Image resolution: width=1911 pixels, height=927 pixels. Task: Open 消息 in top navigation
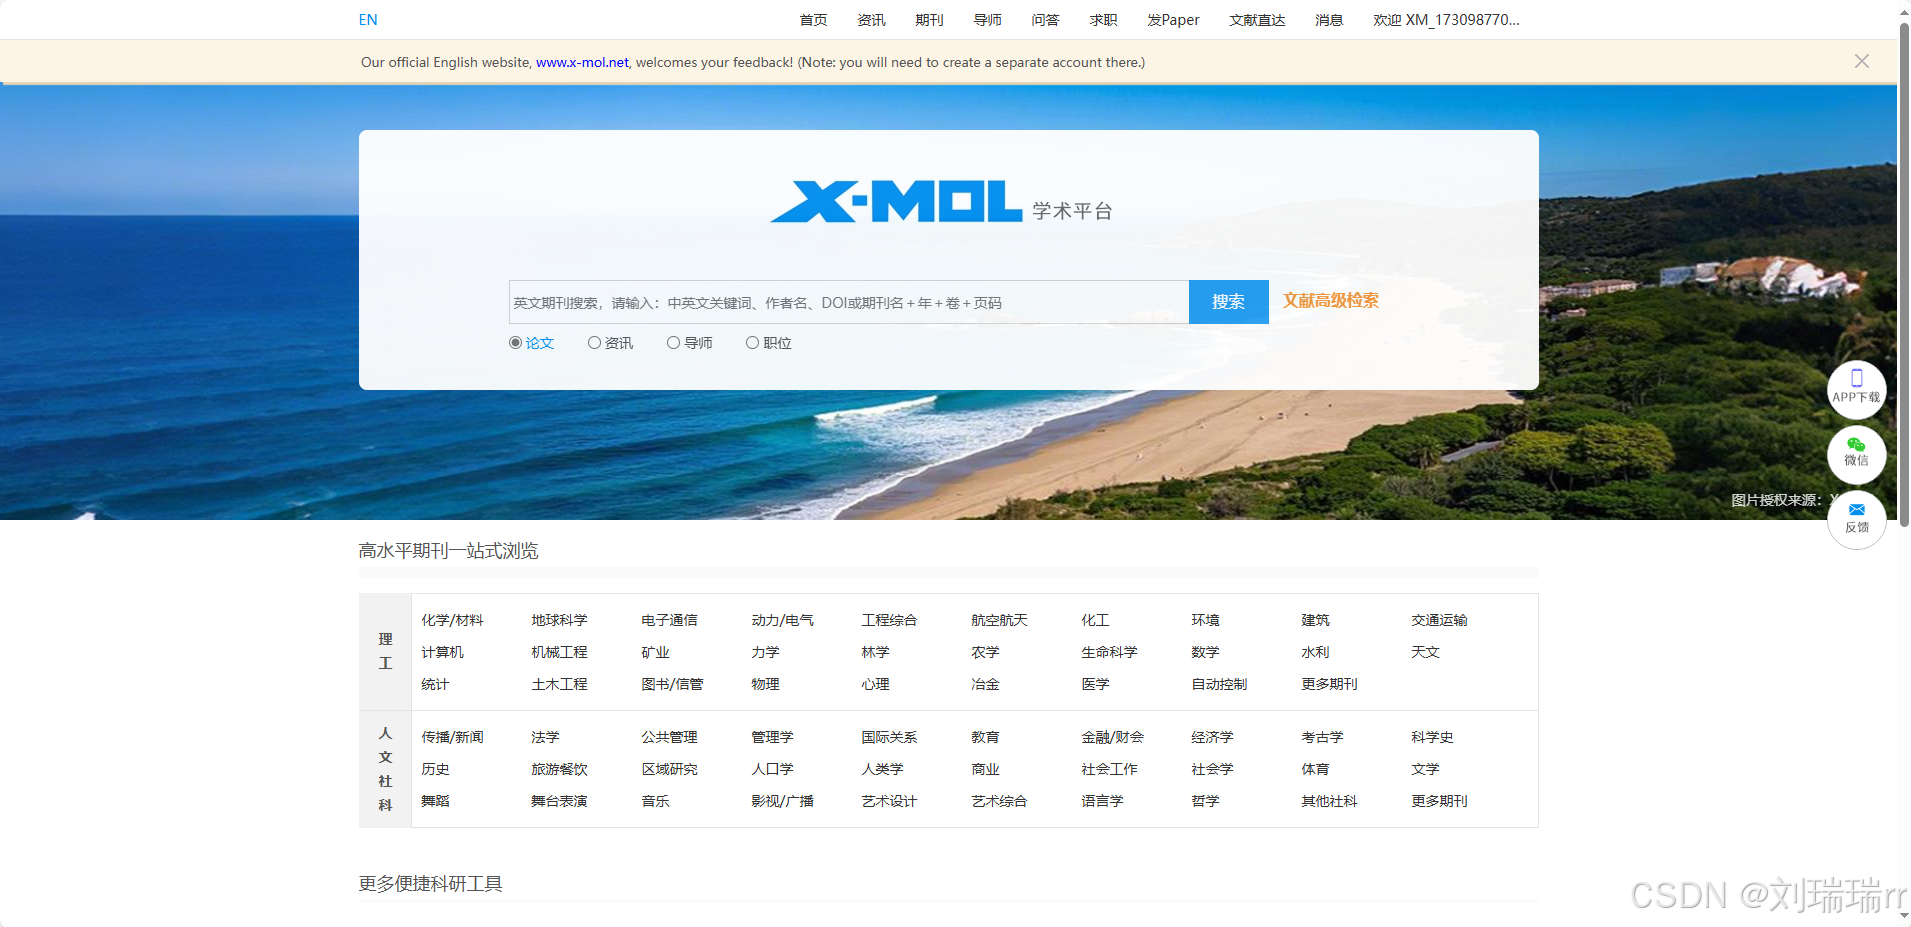1329,20
